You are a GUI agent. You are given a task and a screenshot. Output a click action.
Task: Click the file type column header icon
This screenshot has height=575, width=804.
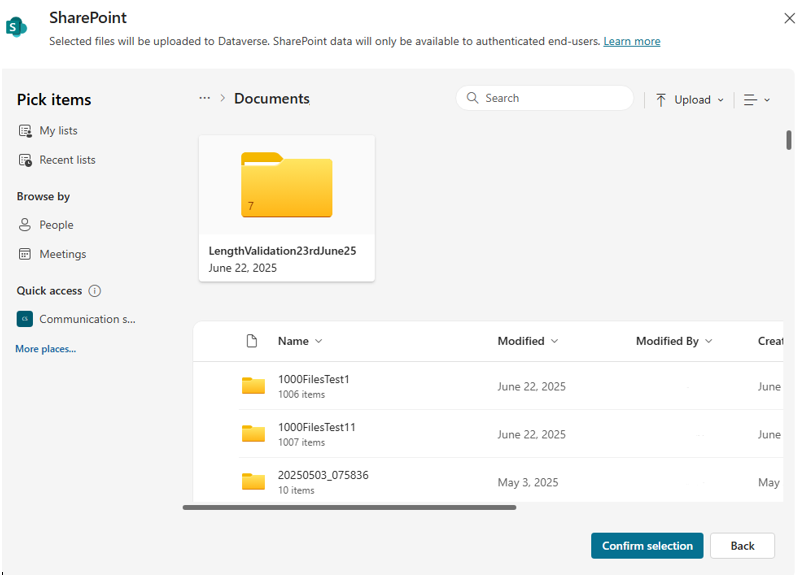point(252,341)
